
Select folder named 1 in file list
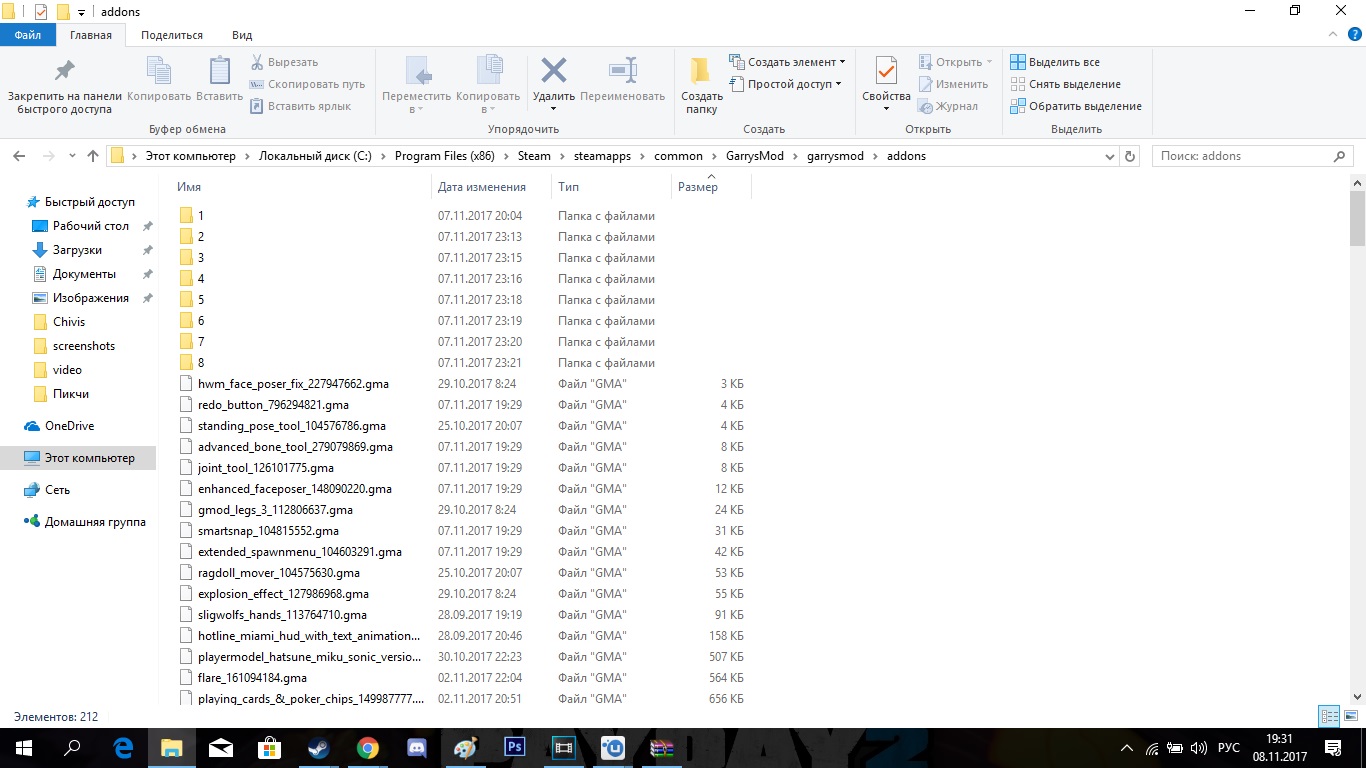(200, 216)
